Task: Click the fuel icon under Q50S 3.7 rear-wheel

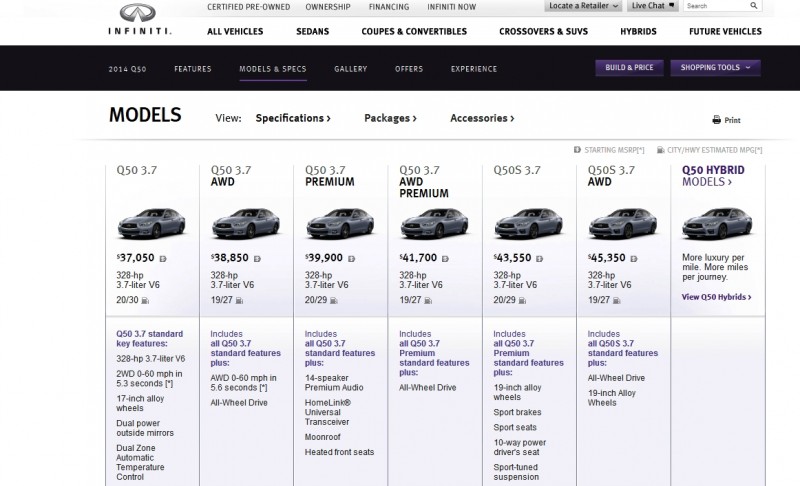Action: point(522,300)
